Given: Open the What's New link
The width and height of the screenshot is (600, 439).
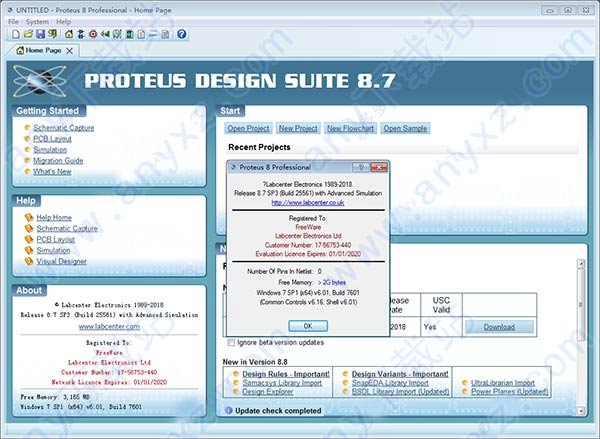Looking at the screenshot, I should tap(52, 171).
